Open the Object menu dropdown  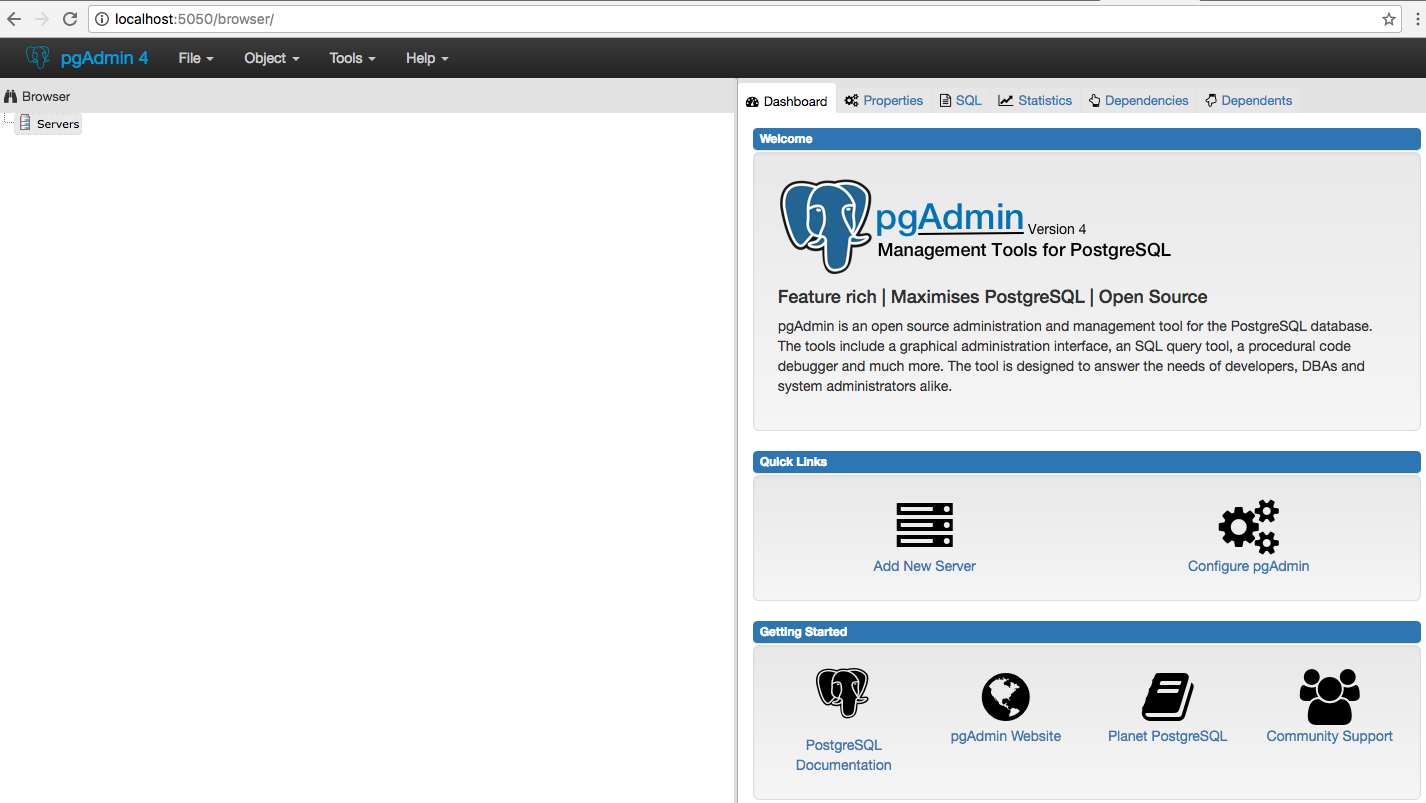(272, 58)
